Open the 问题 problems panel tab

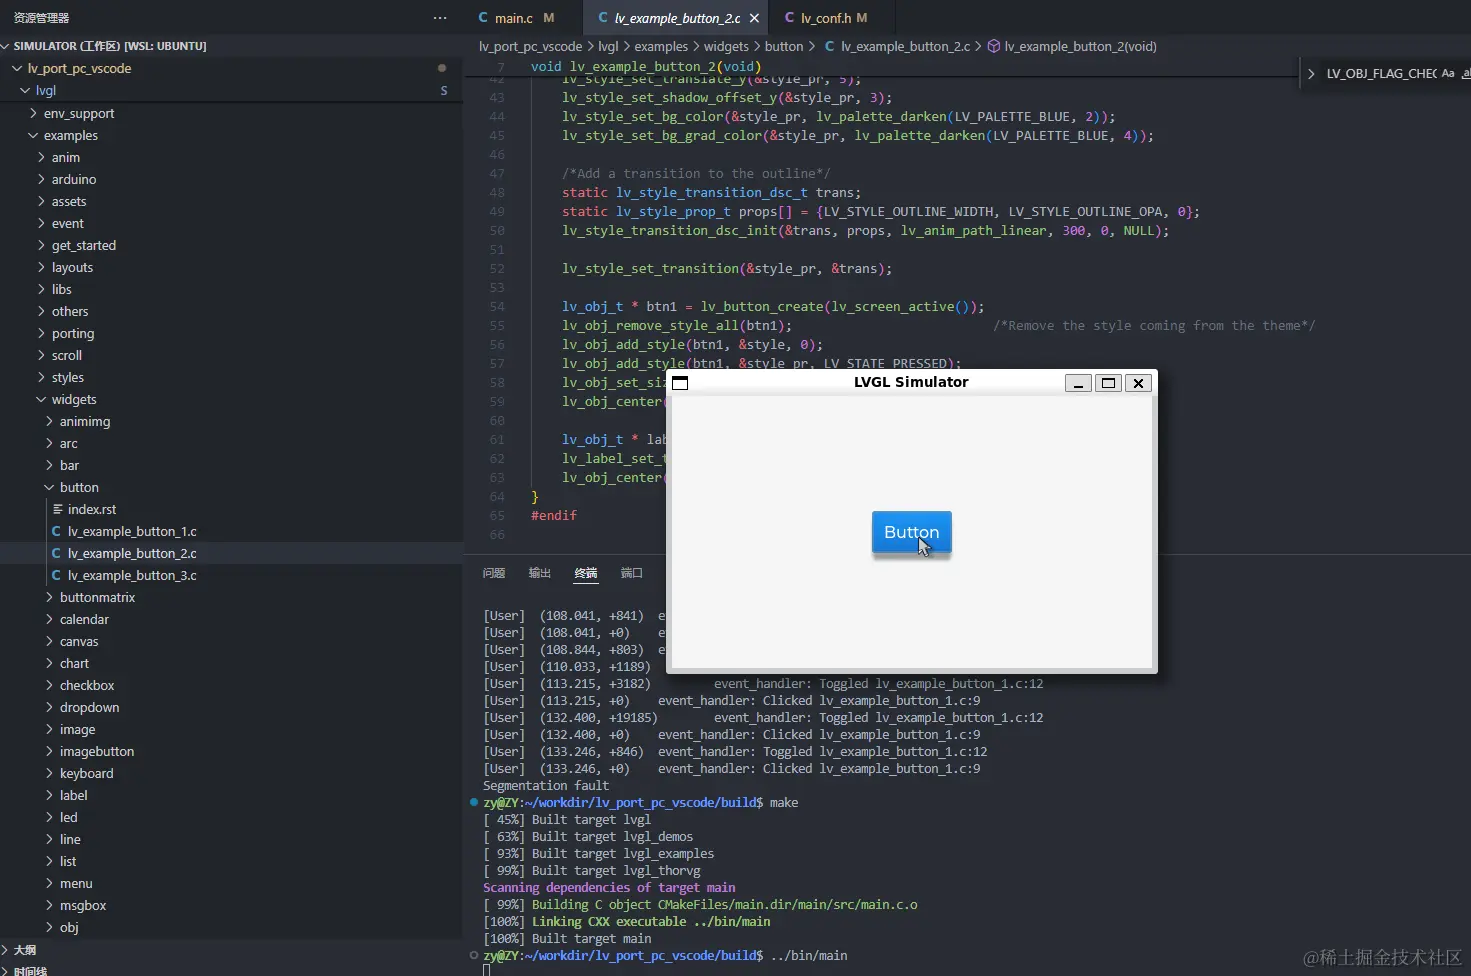tap(494, 573)
